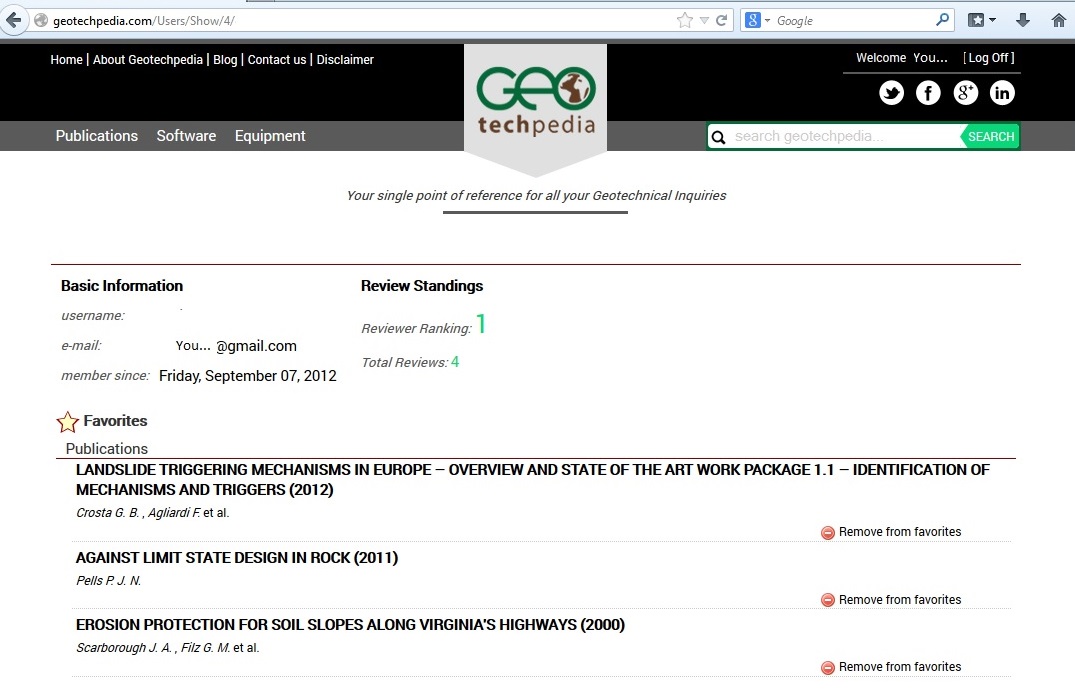Click the site tagline about Geotechnical Inquiries
Image resolution: width=1075 pixels, height=692 pixels.
(536, 195)
